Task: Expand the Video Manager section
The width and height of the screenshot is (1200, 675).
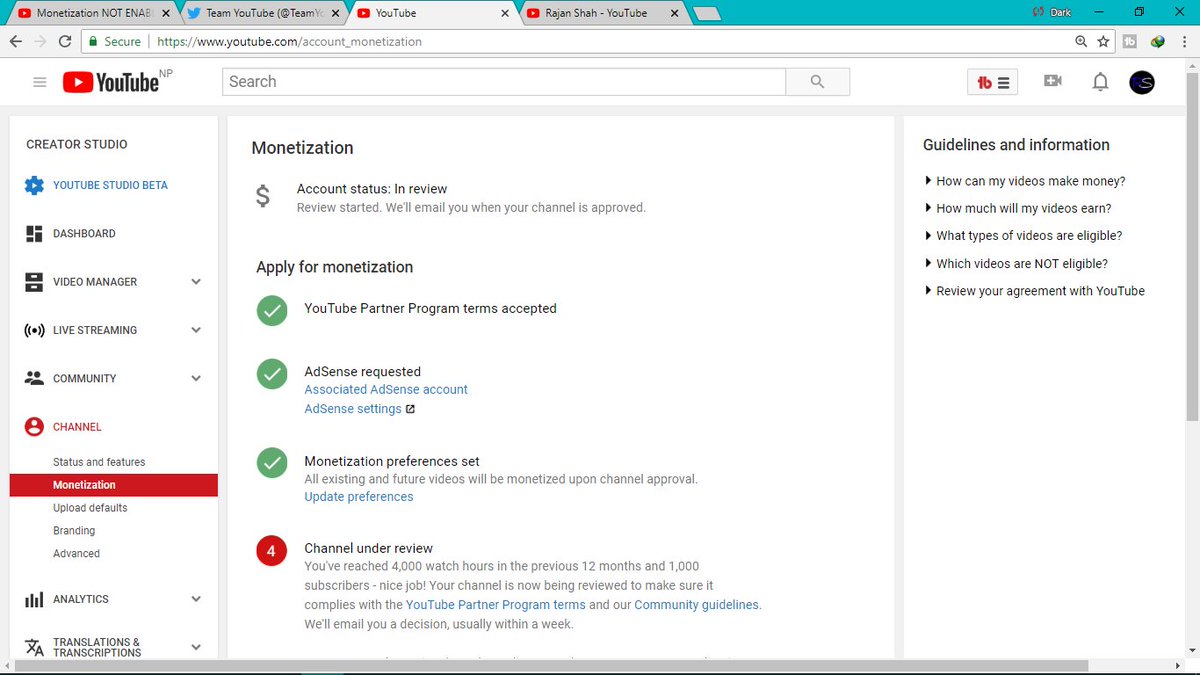Action: [x=196, y=282]
